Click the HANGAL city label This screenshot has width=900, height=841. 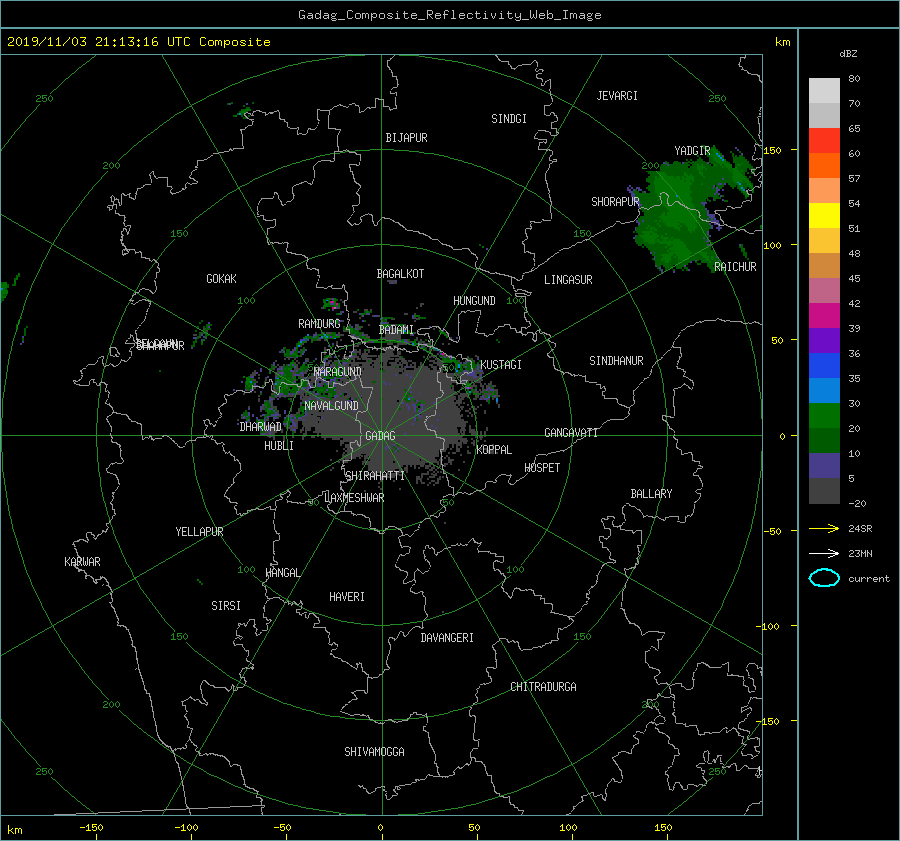tap(282, 573)
